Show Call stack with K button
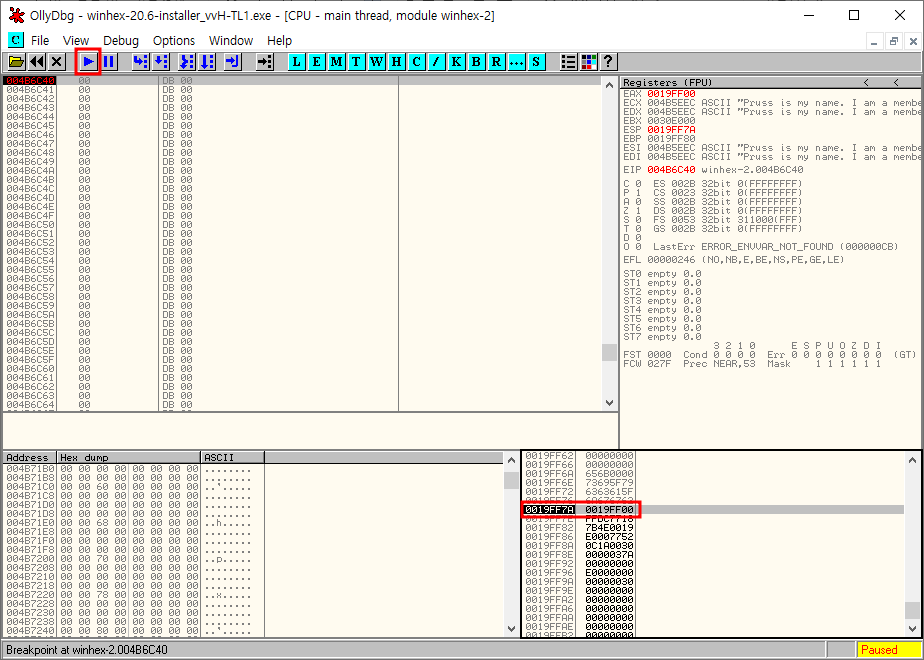The width and height of the screenshot is (924, 660). click(457, 61)
